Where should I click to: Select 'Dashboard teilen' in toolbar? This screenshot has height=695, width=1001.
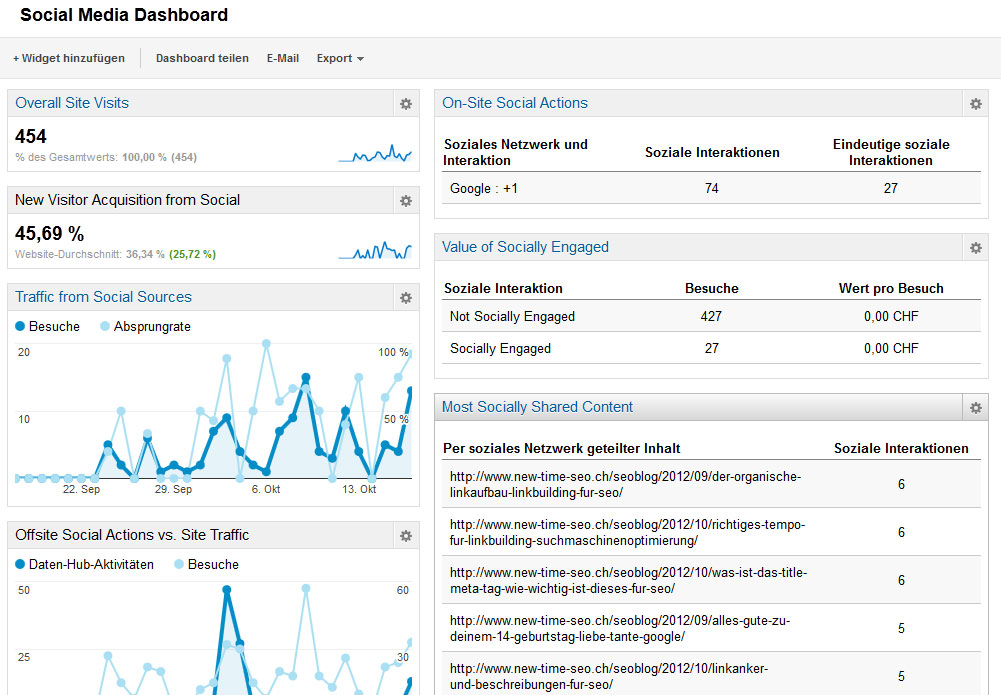202,58
